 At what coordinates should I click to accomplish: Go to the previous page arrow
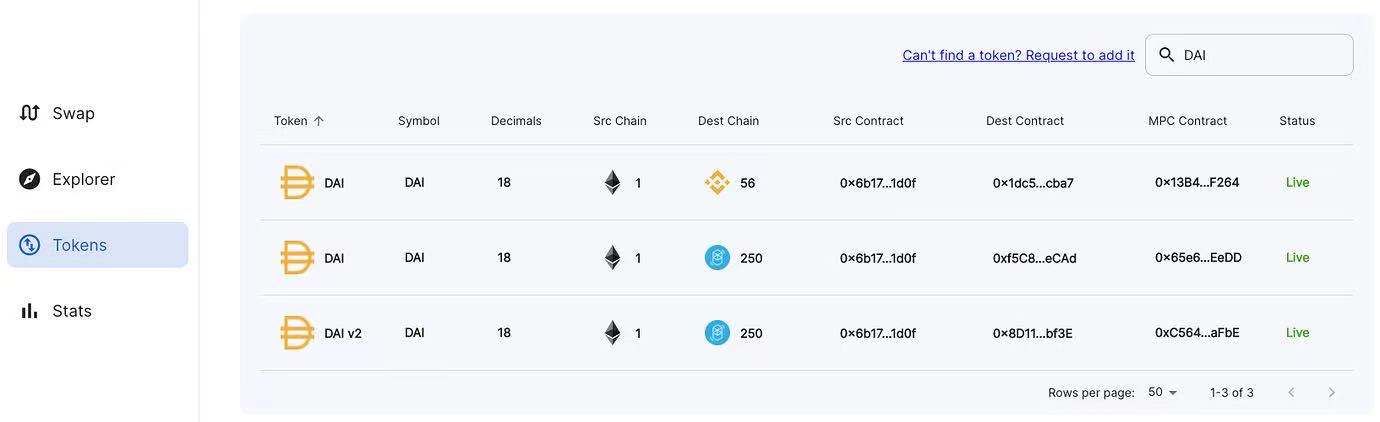coord(1291,393)
